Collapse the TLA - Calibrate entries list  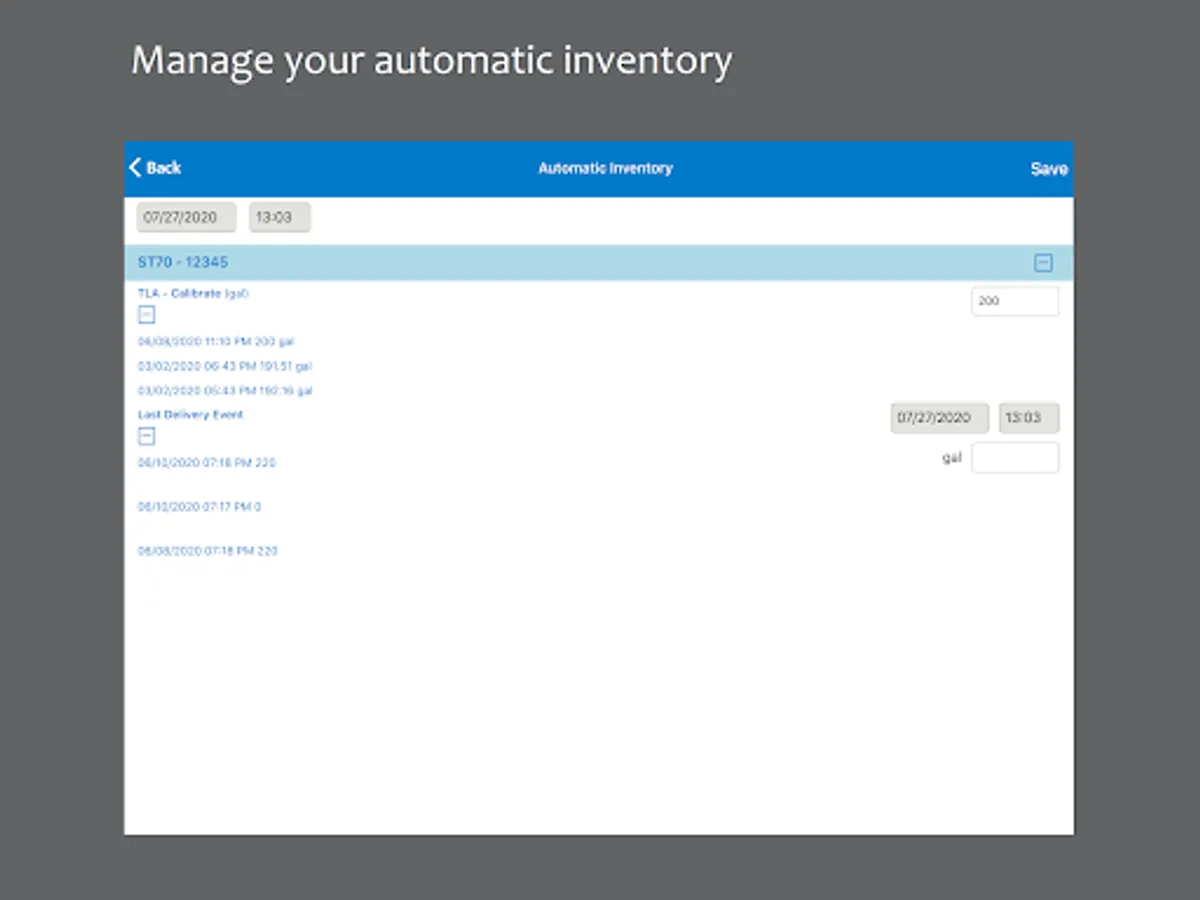coord(146,314)
